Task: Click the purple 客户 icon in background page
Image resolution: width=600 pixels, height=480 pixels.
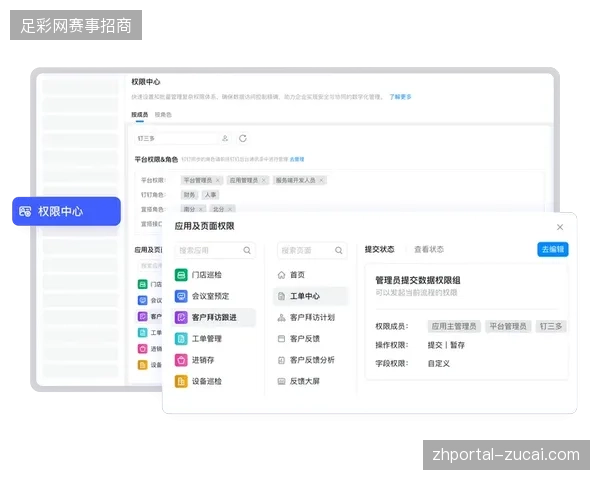Action: click(142, 317)
